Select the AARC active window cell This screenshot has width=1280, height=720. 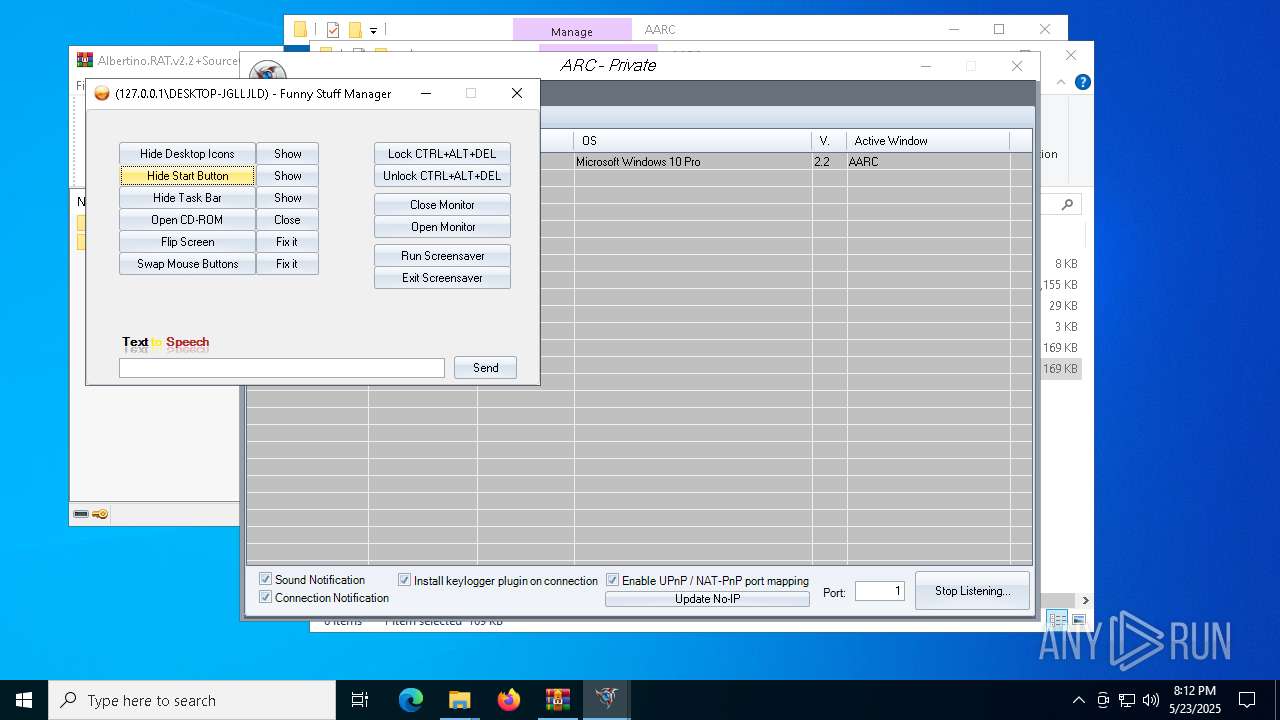pos(928,161)
